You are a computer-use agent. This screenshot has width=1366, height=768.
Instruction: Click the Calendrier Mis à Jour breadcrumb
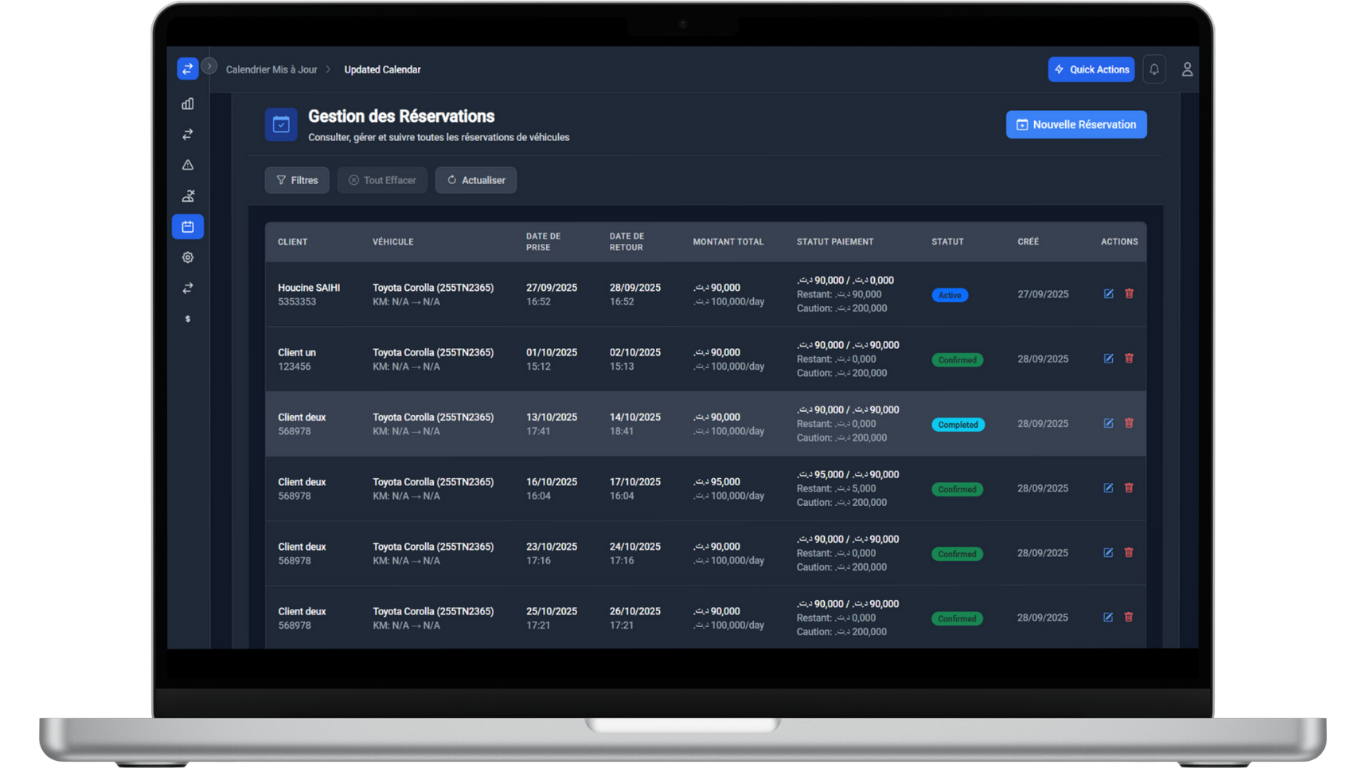[x=271, y=70]
